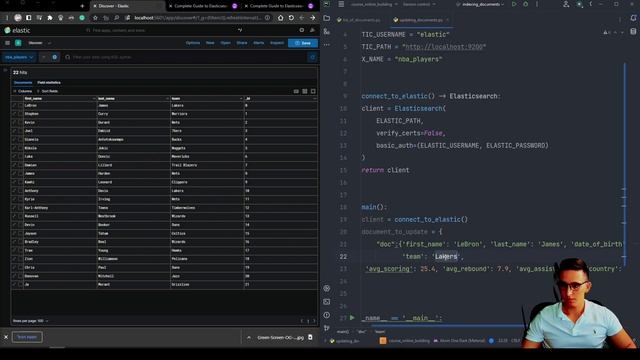This screenshot has height=360, width=640.
Task: Switch to the first PyCharm editor file tab
Action: 359,20
